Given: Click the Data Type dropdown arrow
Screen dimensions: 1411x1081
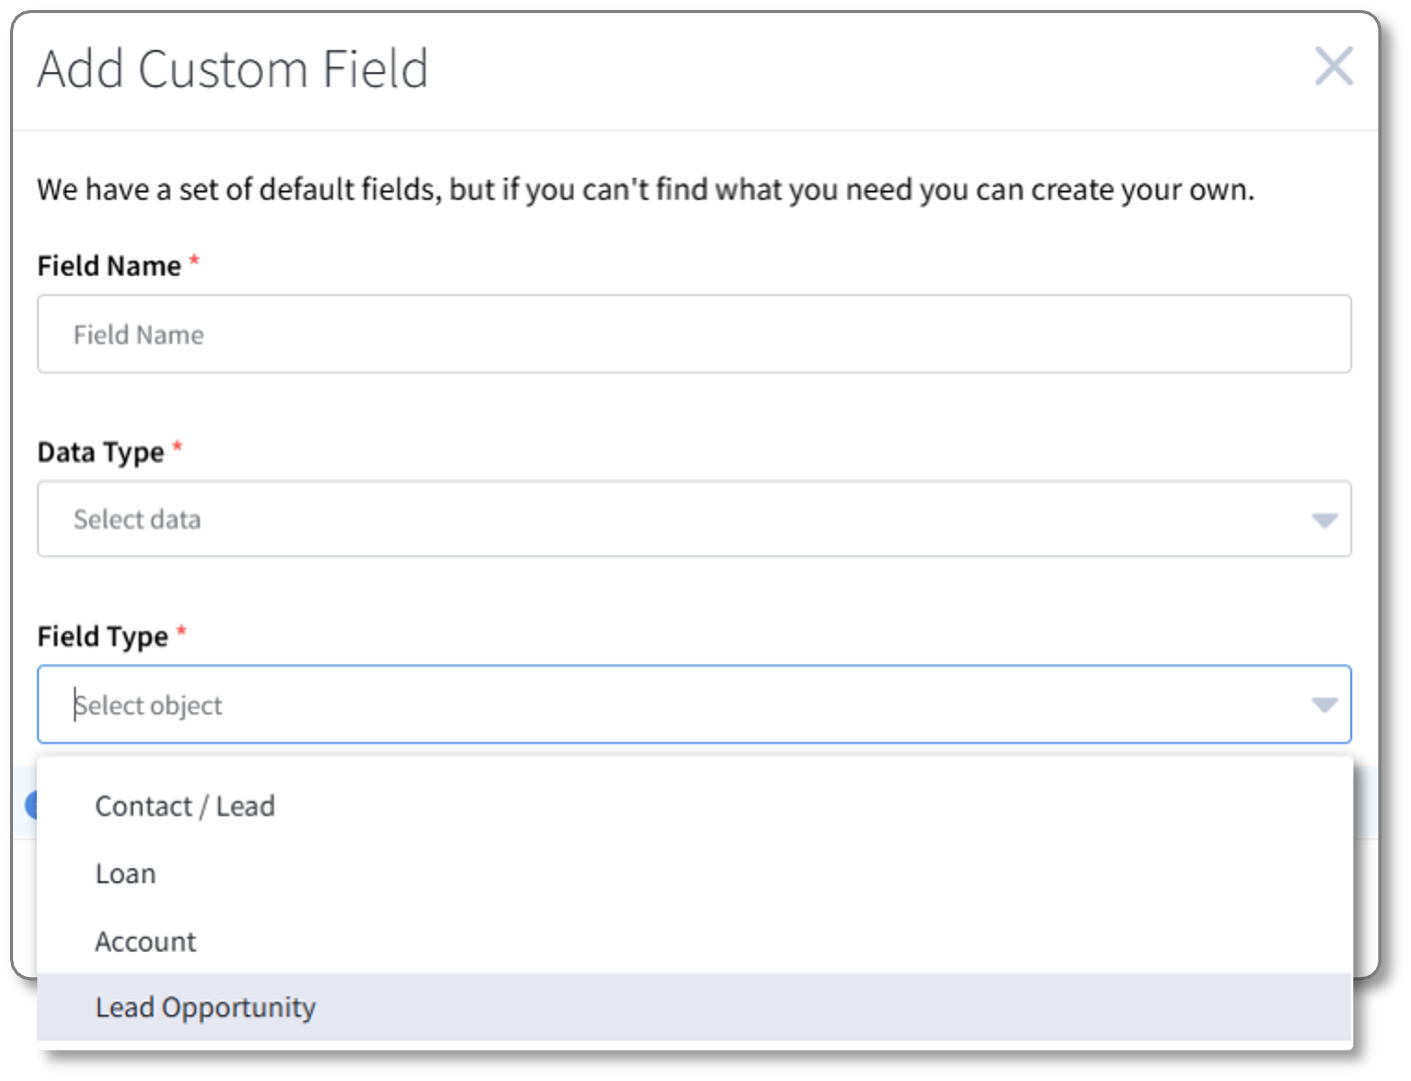Looking at the screenshot, I should pos(1324,520).
